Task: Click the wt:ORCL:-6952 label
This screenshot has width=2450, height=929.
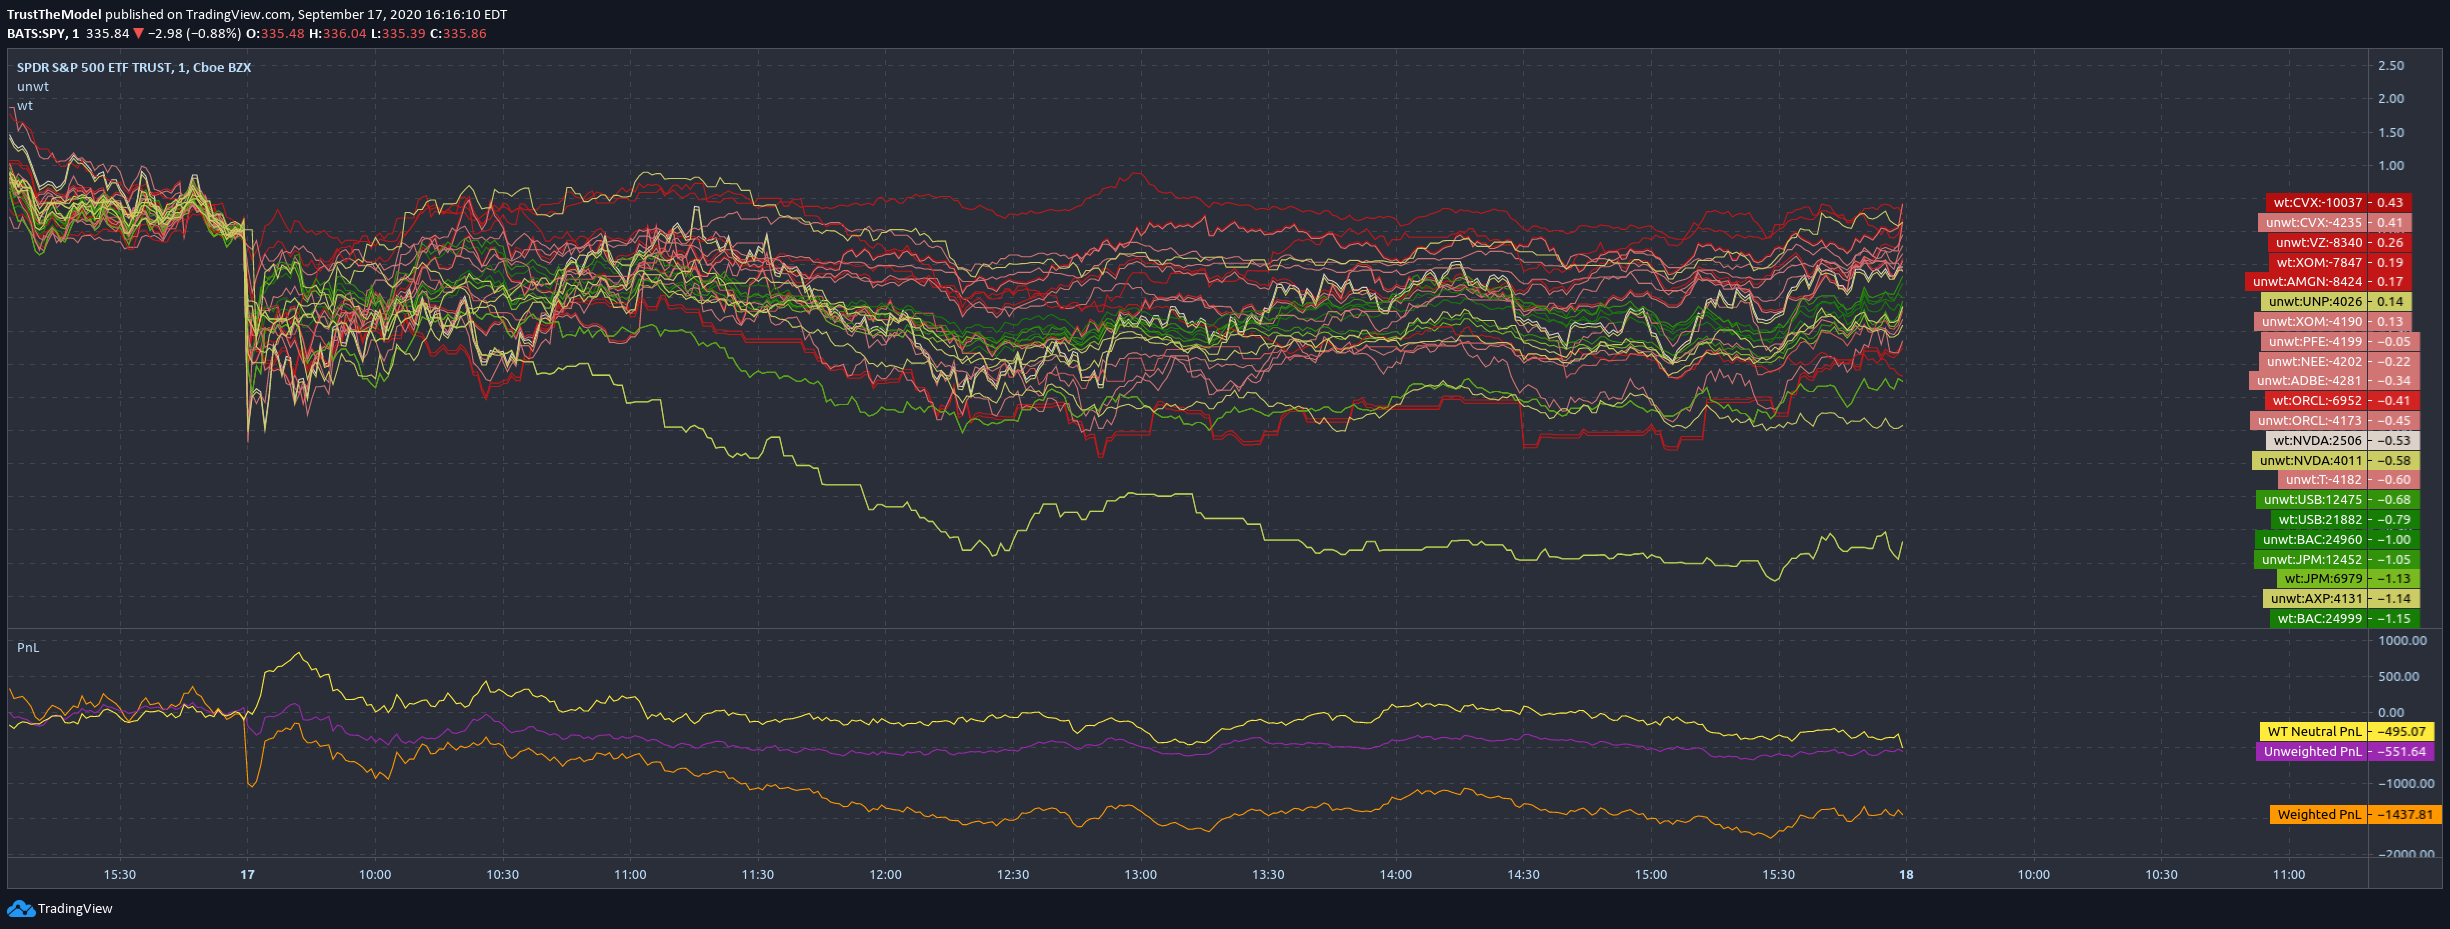Action: tap(2342, 400)
